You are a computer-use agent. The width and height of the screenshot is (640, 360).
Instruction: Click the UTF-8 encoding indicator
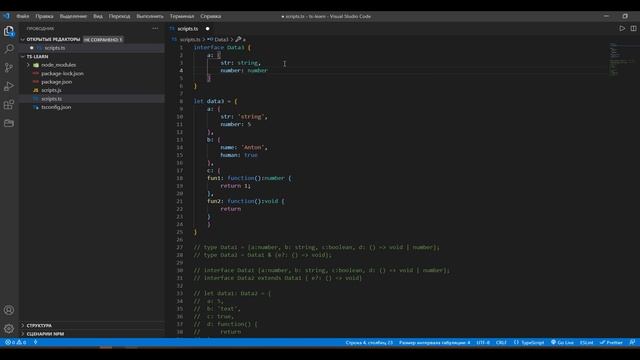pyautogui.click(x=483, y=342)
